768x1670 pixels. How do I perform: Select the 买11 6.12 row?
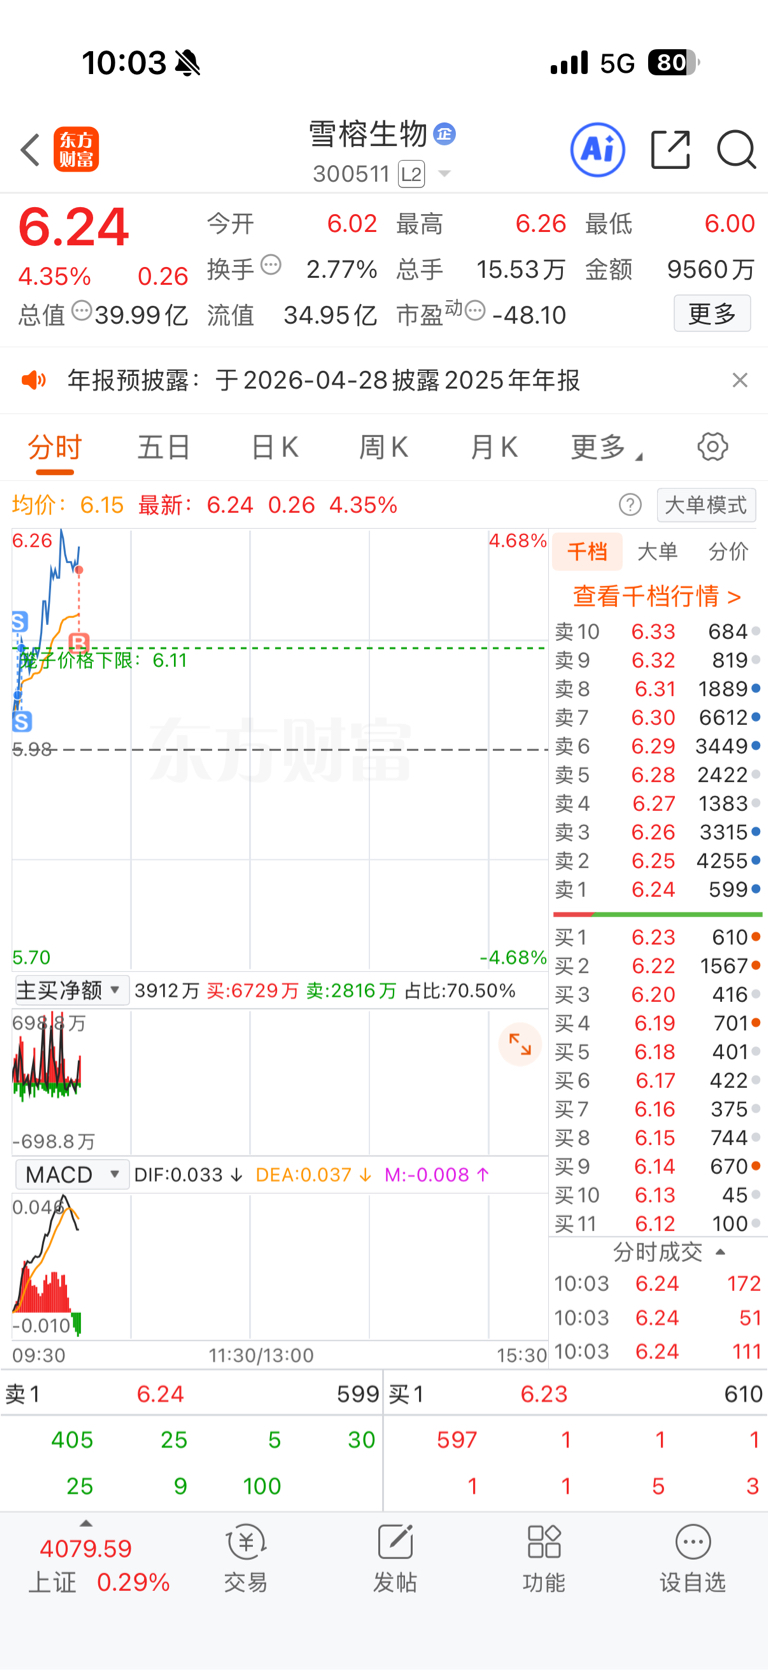(658, 1224)
